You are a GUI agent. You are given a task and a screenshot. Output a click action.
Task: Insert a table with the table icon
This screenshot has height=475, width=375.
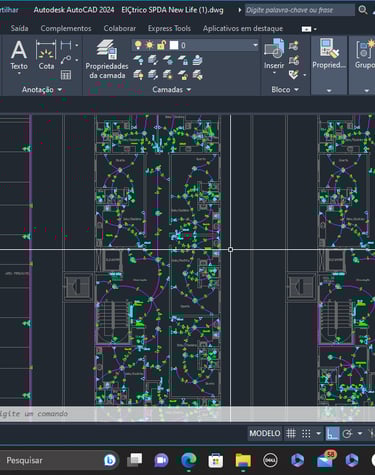click(66, 75)
